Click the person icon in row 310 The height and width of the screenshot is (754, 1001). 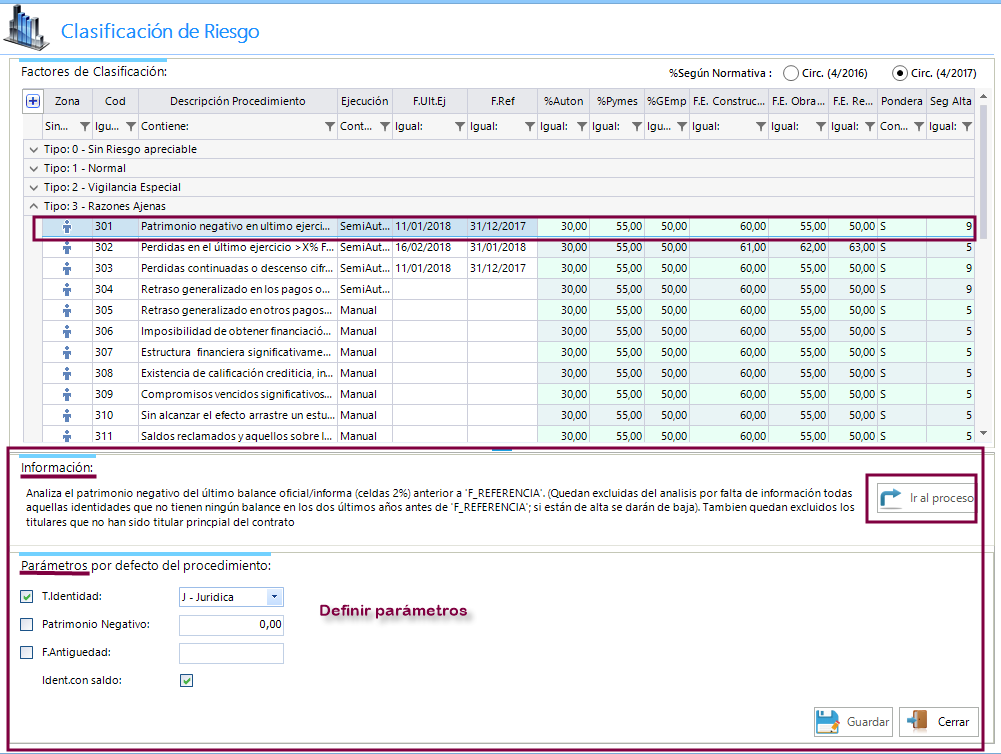[67, 416]
